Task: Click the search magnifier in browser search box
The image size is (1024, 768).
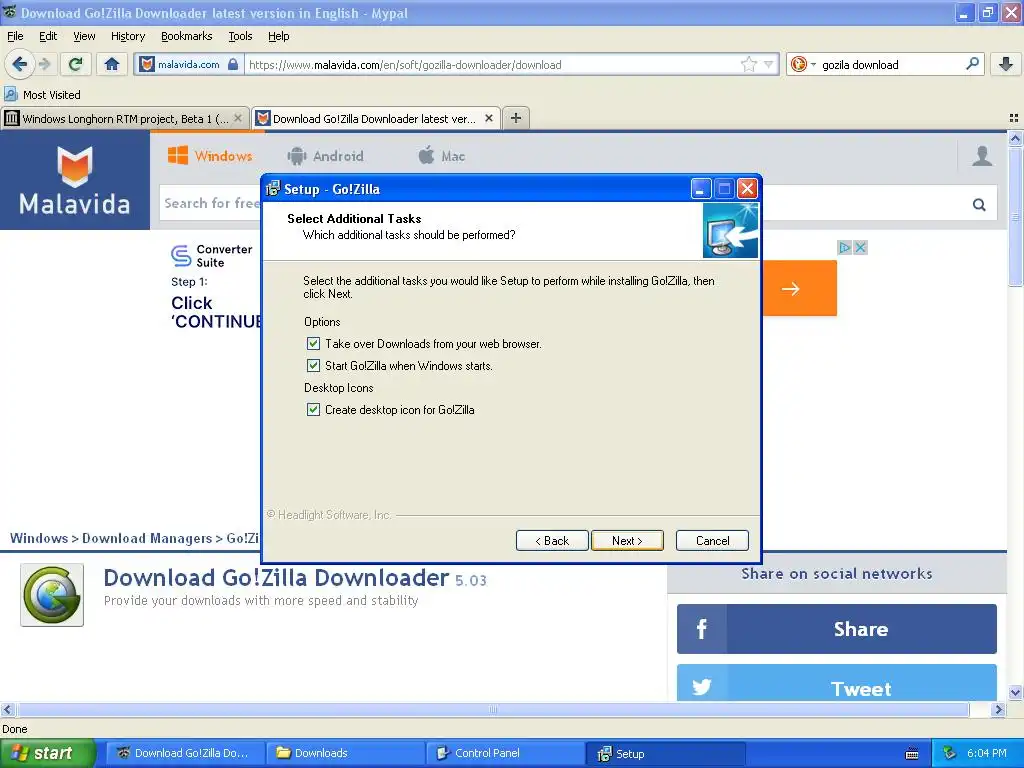Action: [x=972, y=64]
